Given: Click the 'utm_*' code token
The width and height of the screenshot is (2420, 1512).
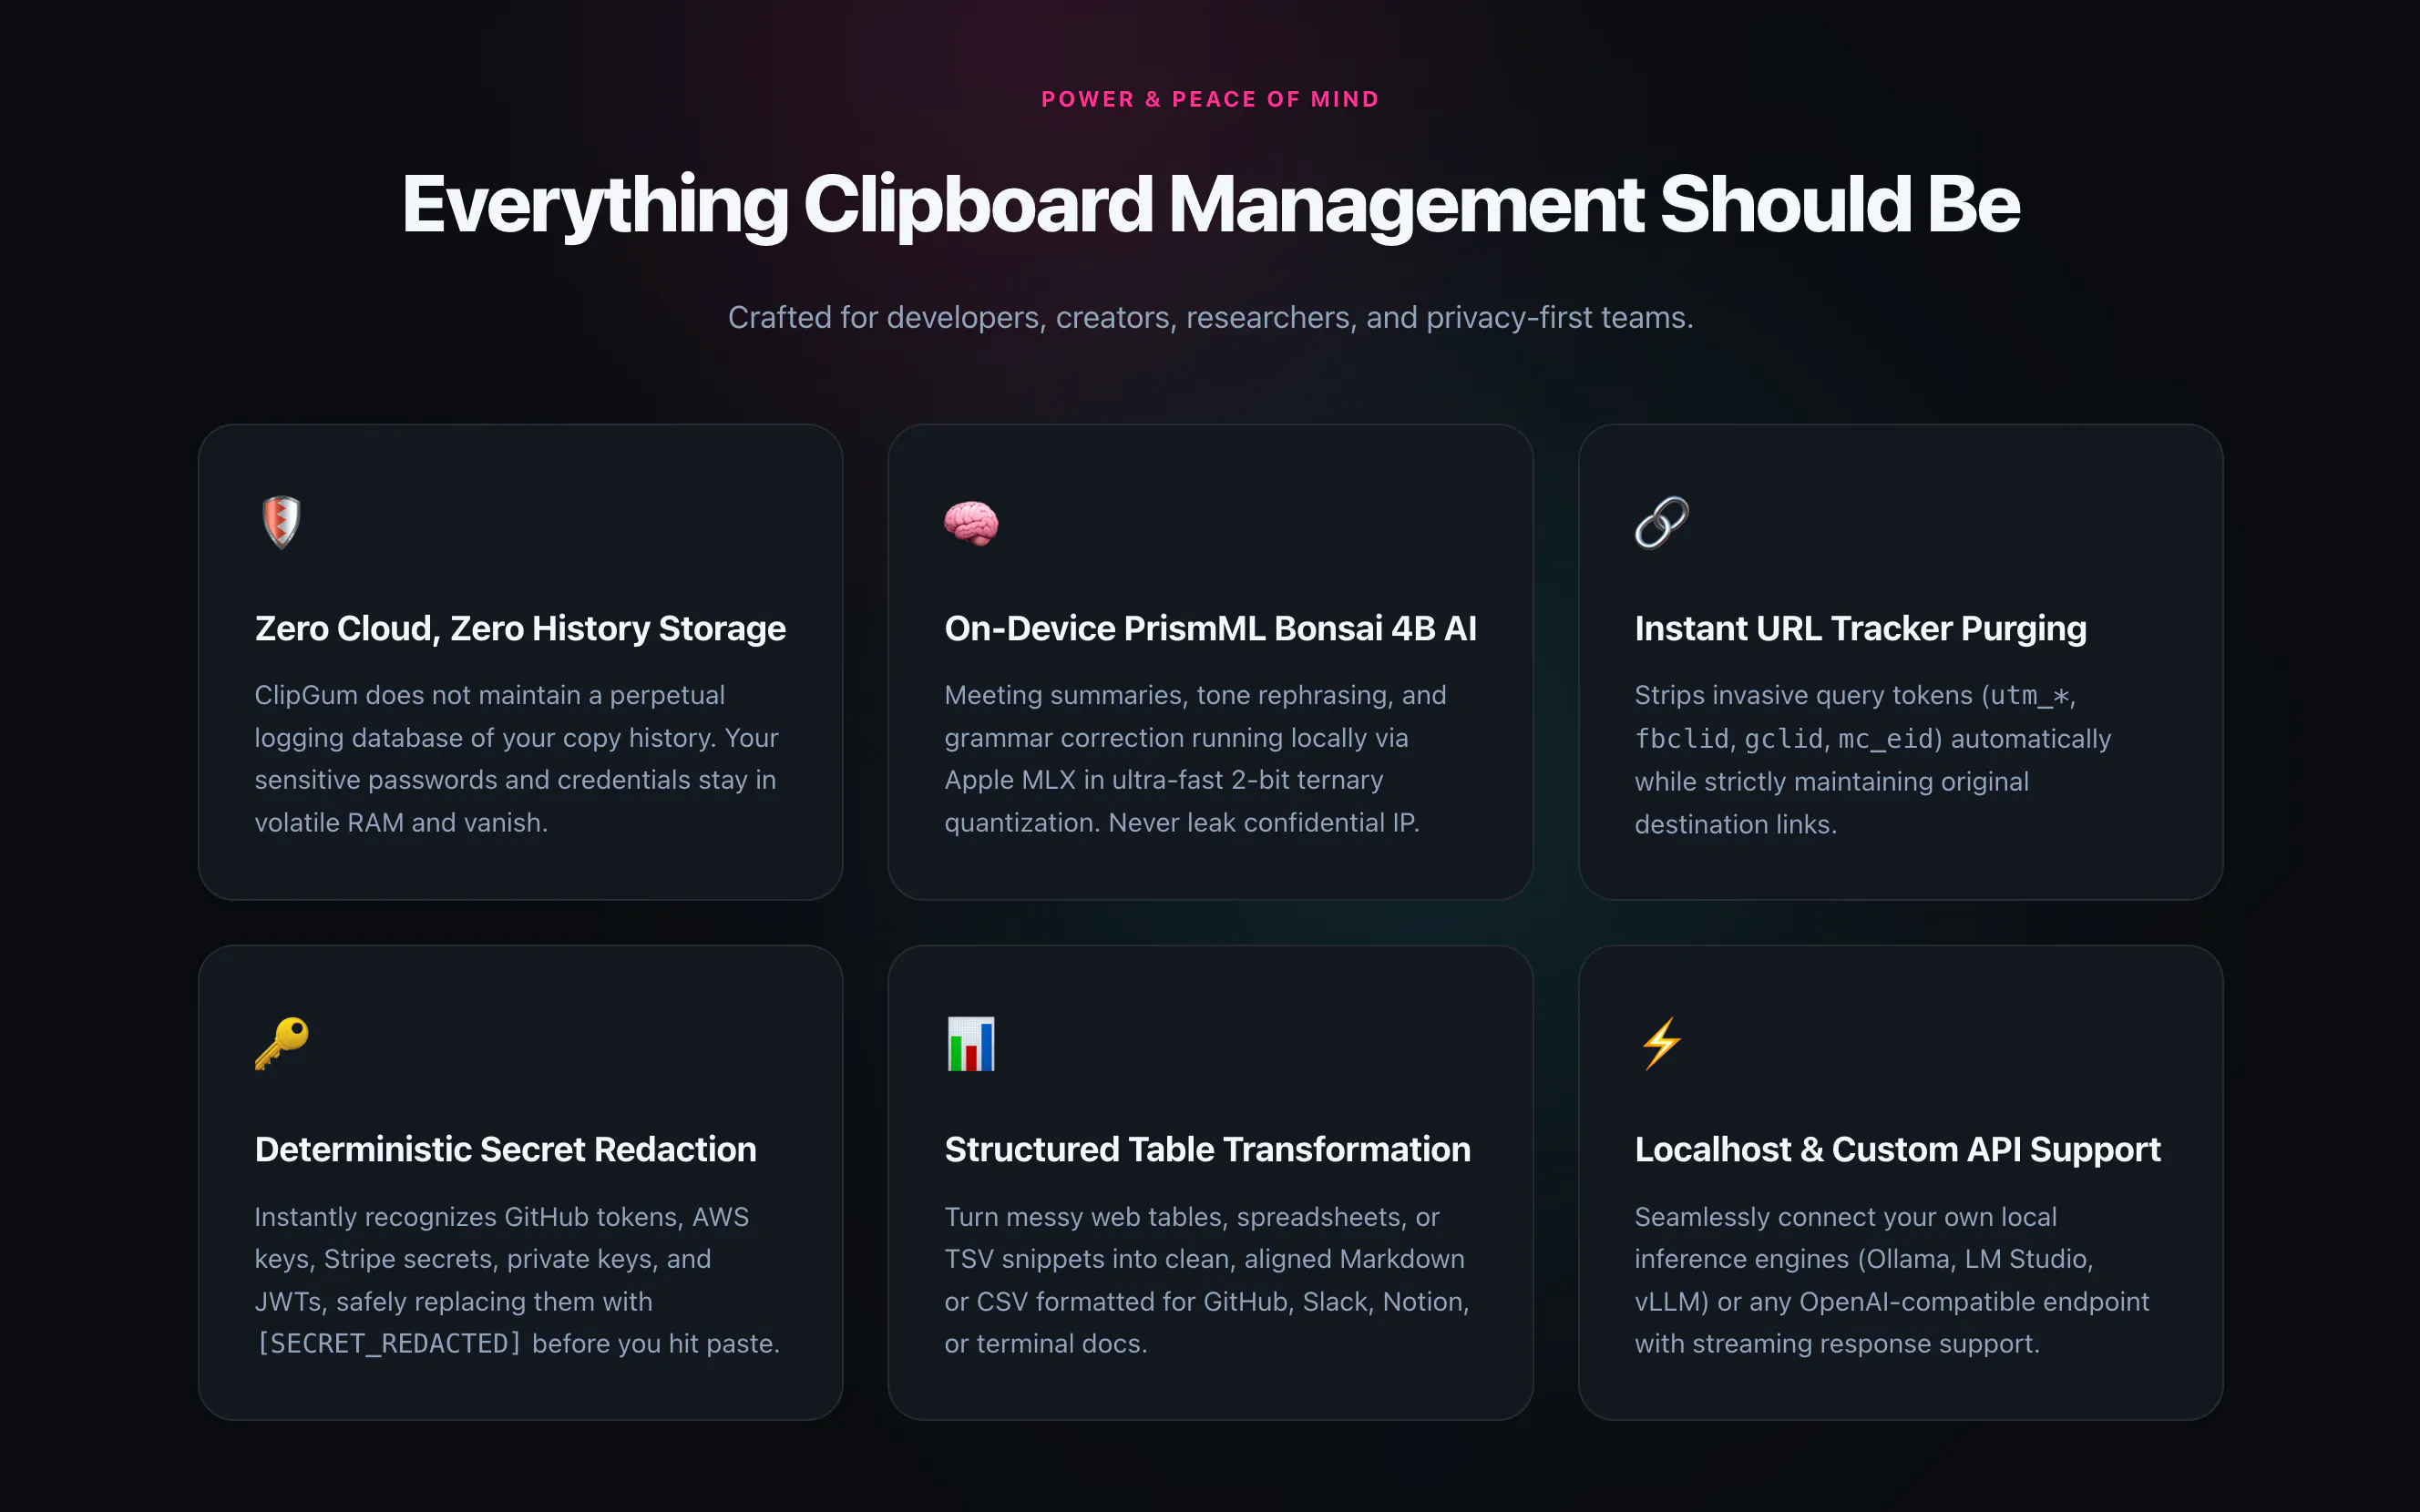Looking at the screenshot, I should pyautogui.click(x=2030, y=695).
